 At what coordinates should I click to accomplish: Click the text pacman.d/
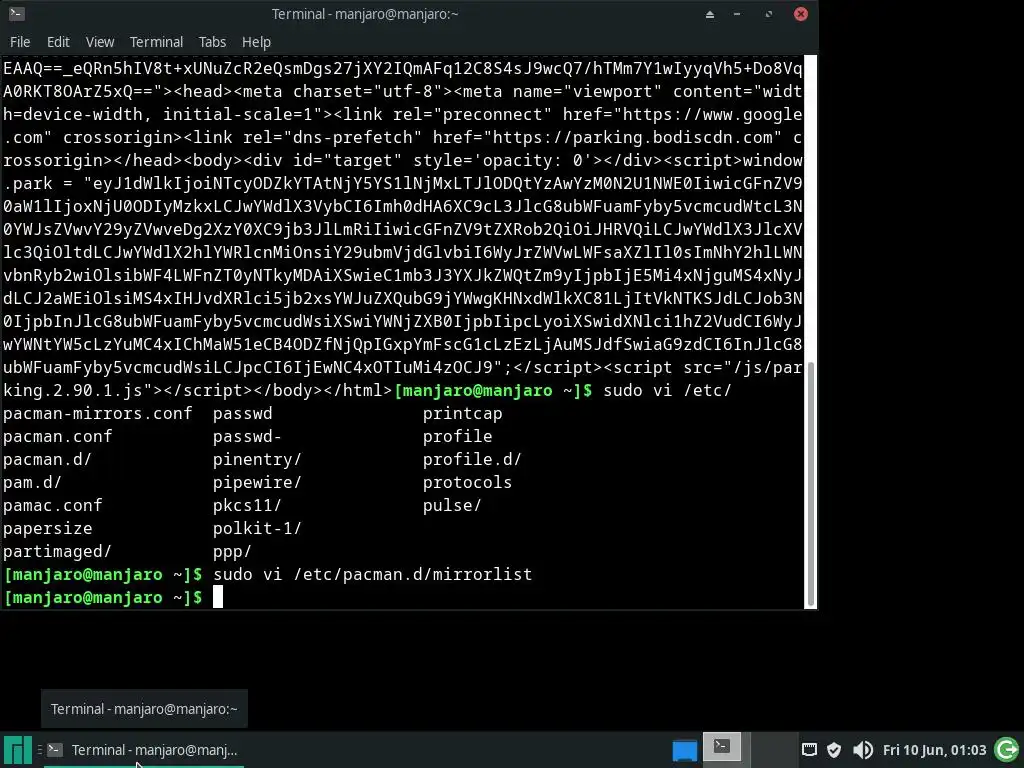47,459
